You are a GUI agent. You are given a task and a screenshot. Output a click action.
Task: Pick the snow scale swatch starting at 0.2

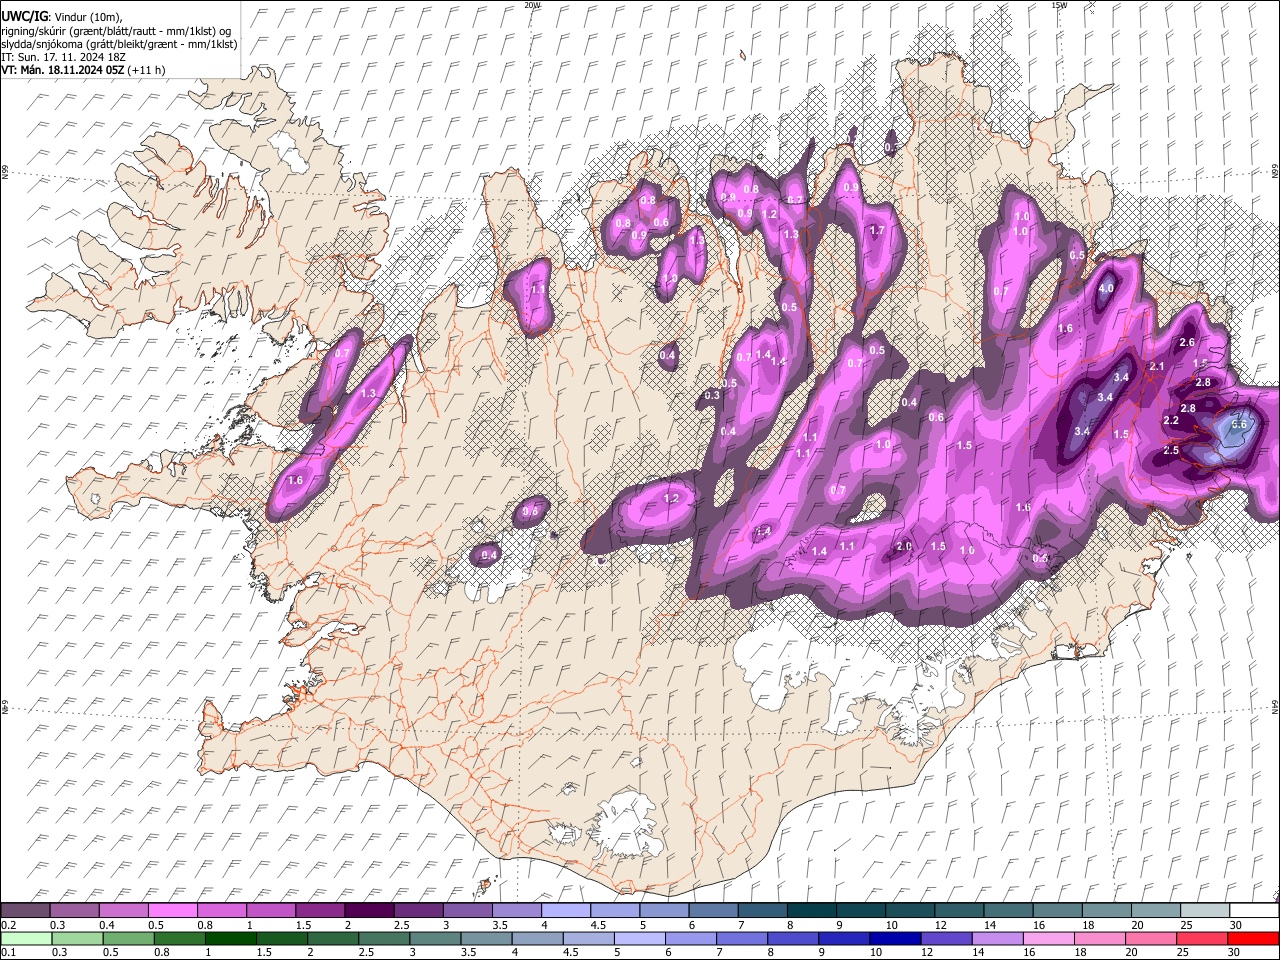[25, 911]
